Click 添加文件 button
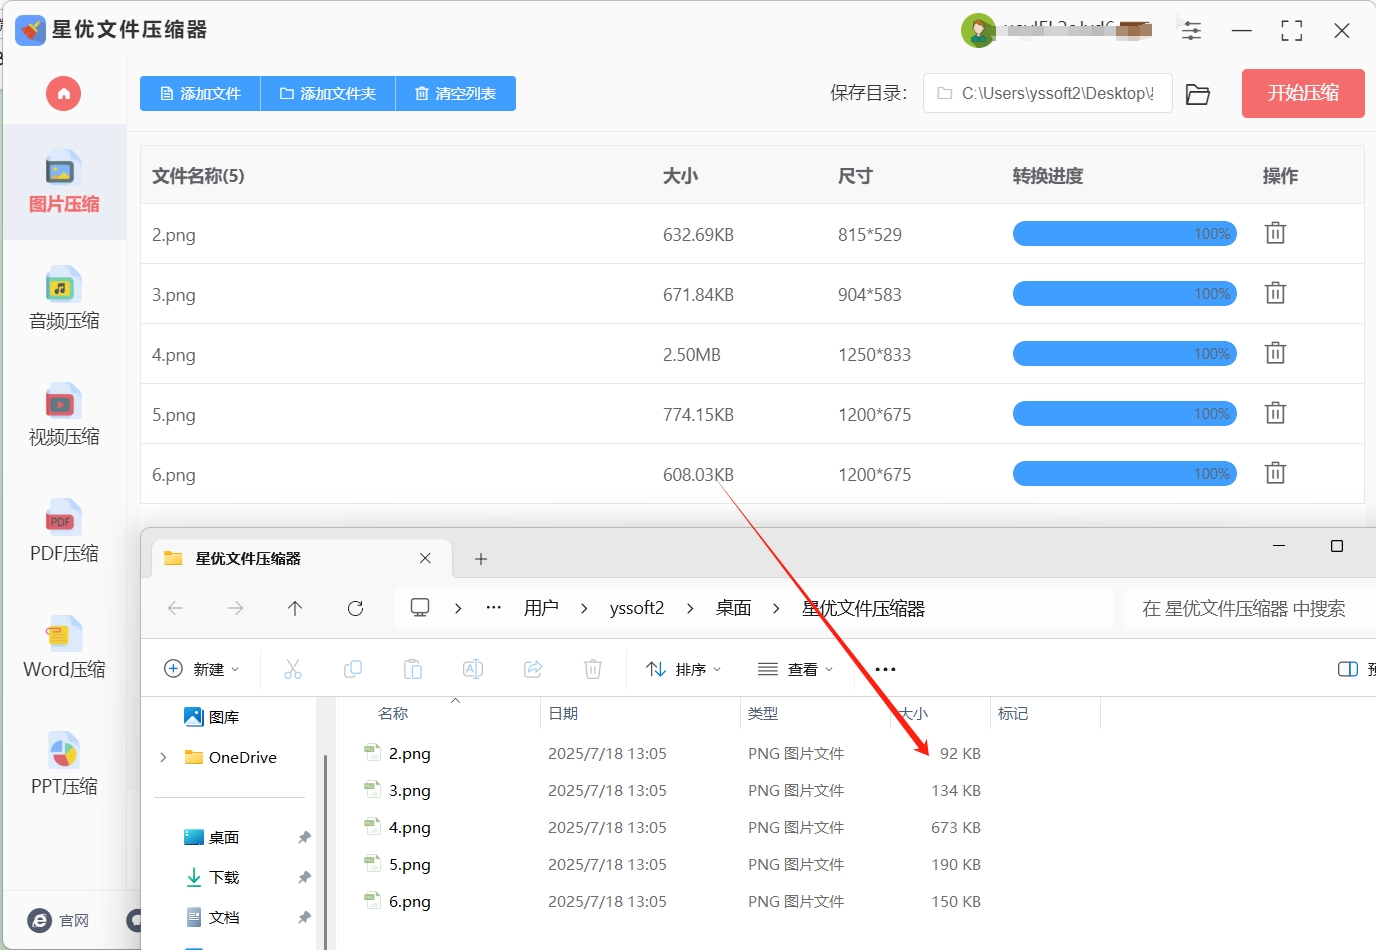 pos(200,93)
